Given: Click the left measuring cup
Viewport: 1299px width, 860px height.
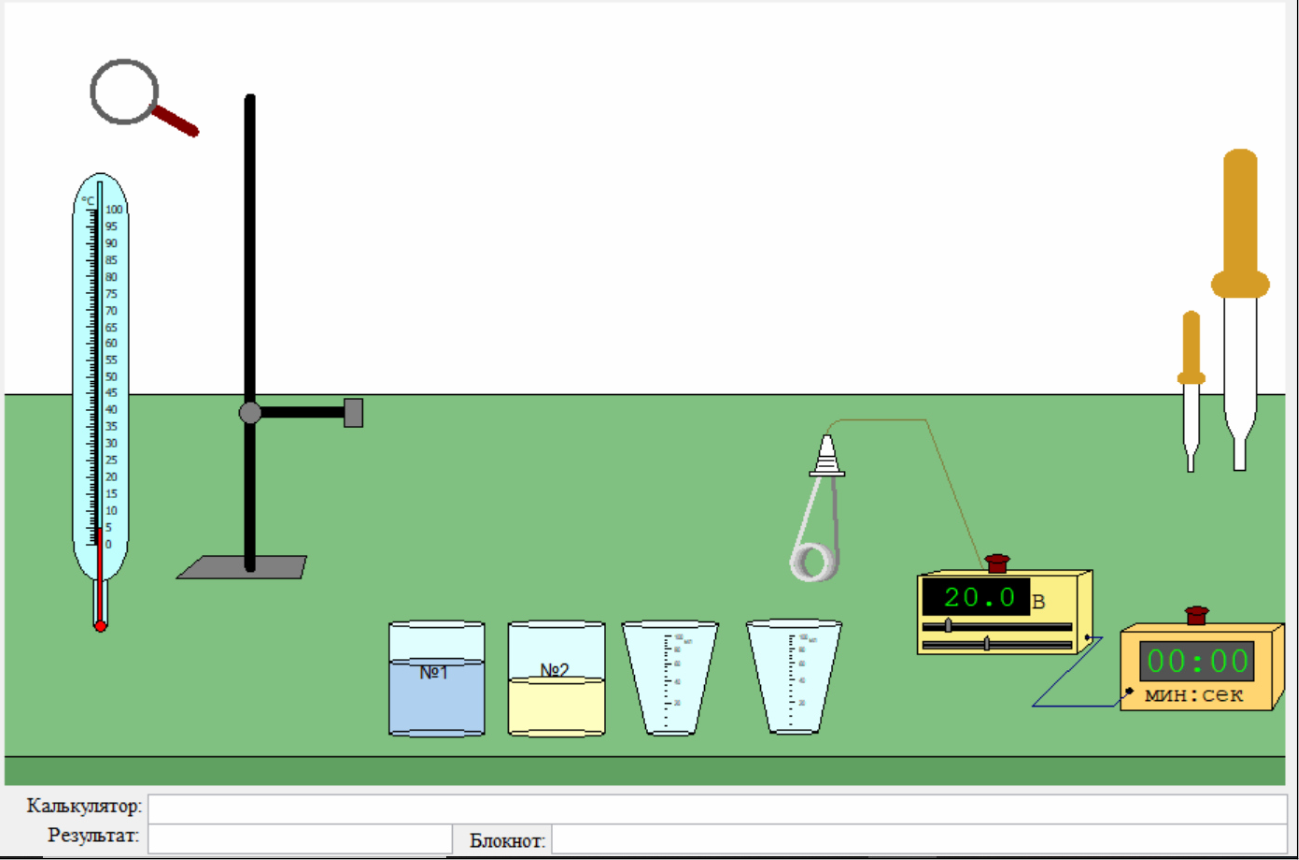Looking at the screenshot, I should 670,677.
